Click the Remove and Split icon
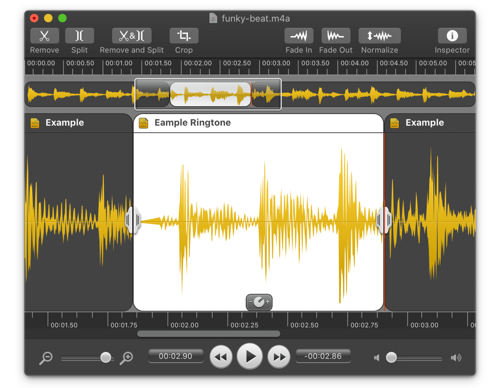 [132, 36]
